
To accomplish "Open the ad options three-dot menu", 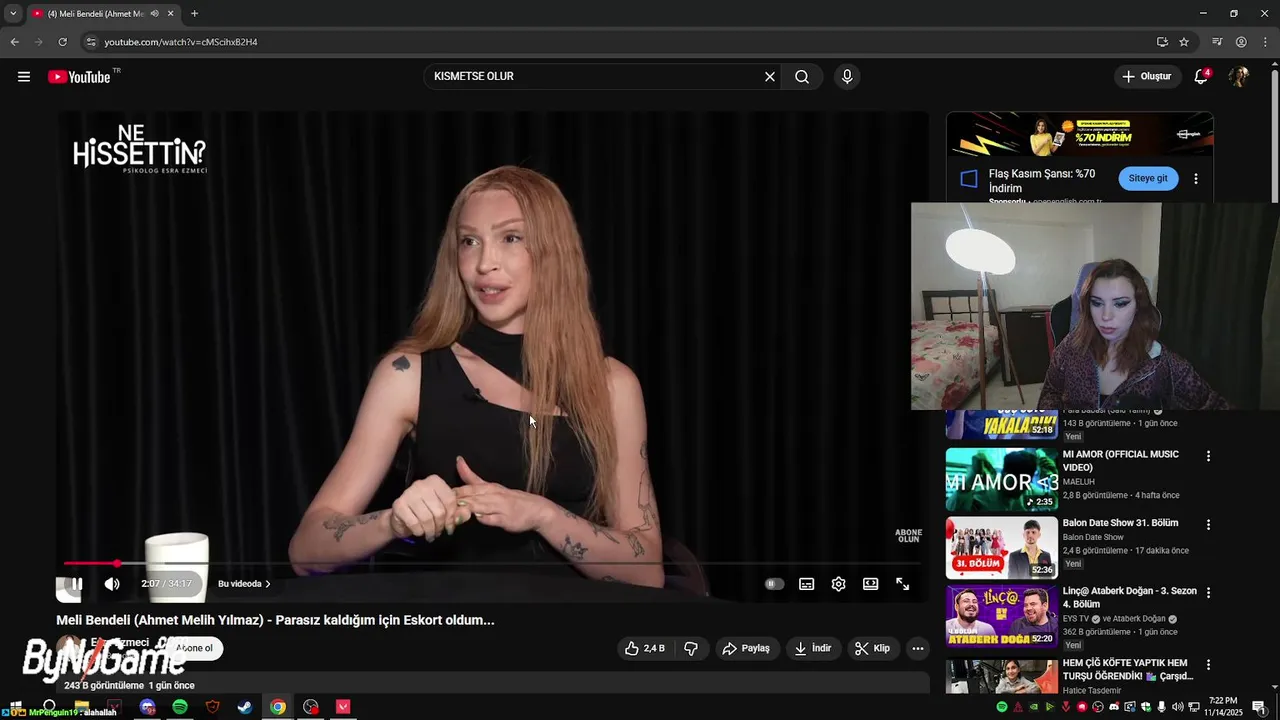I will pyautogui.click(x=1196, y=179).
